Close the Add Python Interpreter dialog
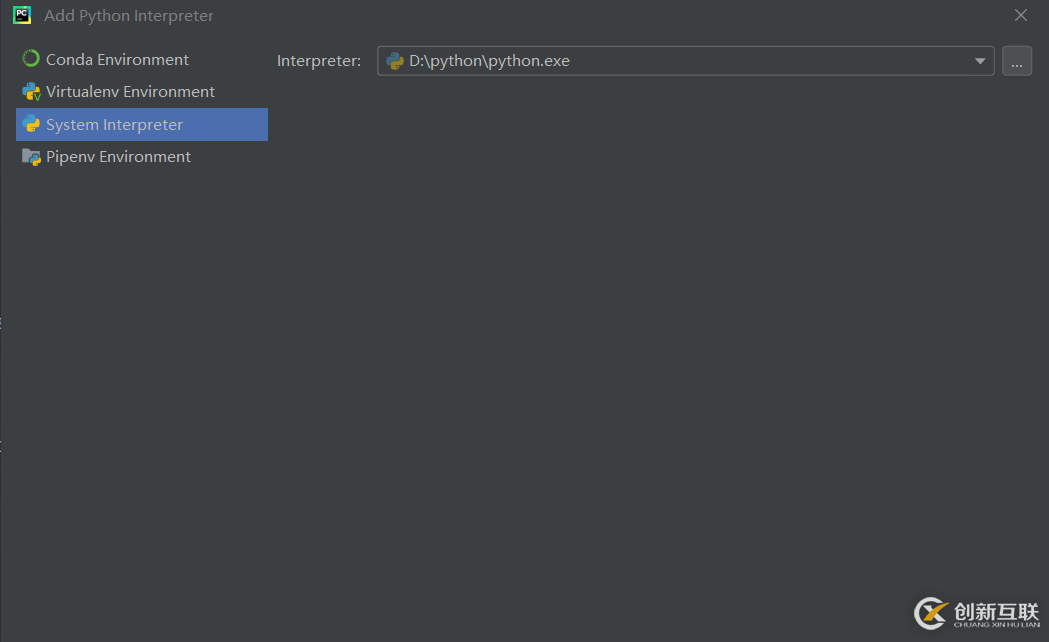 coord(1021,15)
